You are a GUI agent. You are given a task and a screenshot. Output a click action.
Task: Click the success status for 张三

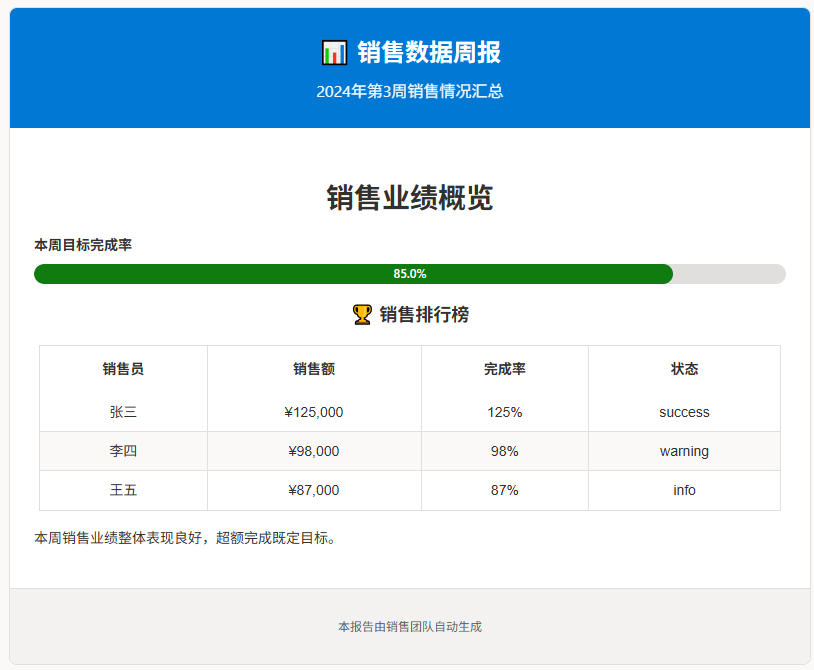point(684,412)
